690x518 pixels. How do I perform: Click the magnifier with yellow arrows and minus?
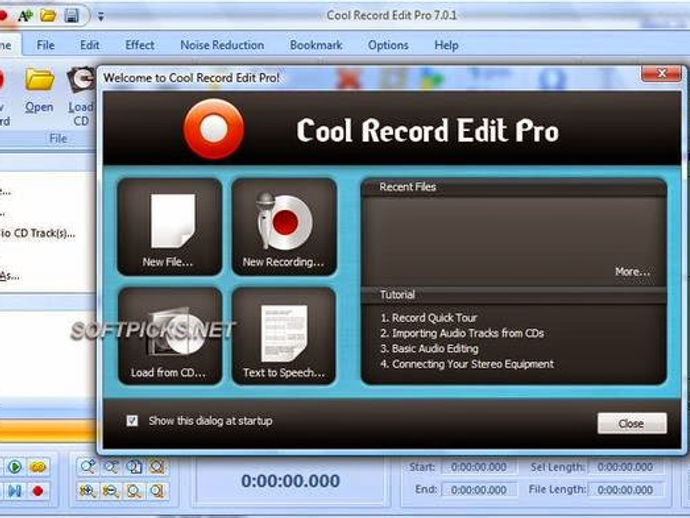coord(110,490)
